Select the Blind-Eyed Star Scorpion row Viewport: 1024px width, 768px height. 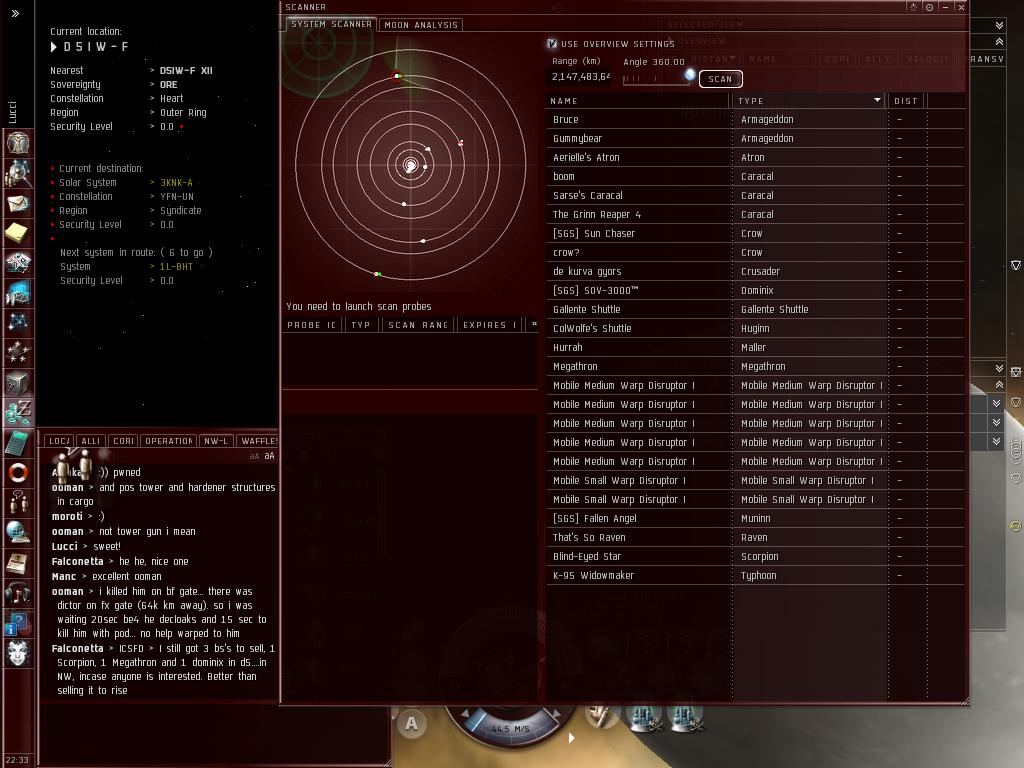(x=755, y=556)
